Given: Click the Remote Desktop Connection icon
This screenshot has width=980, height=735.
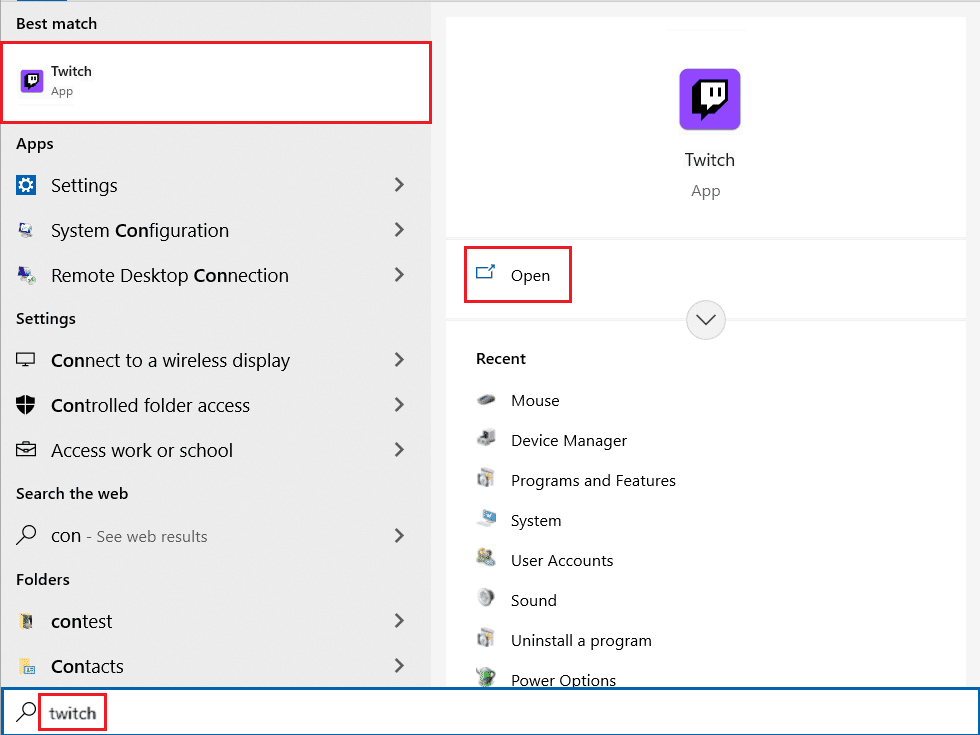Looking at the screenshot, I should (26, 275).
